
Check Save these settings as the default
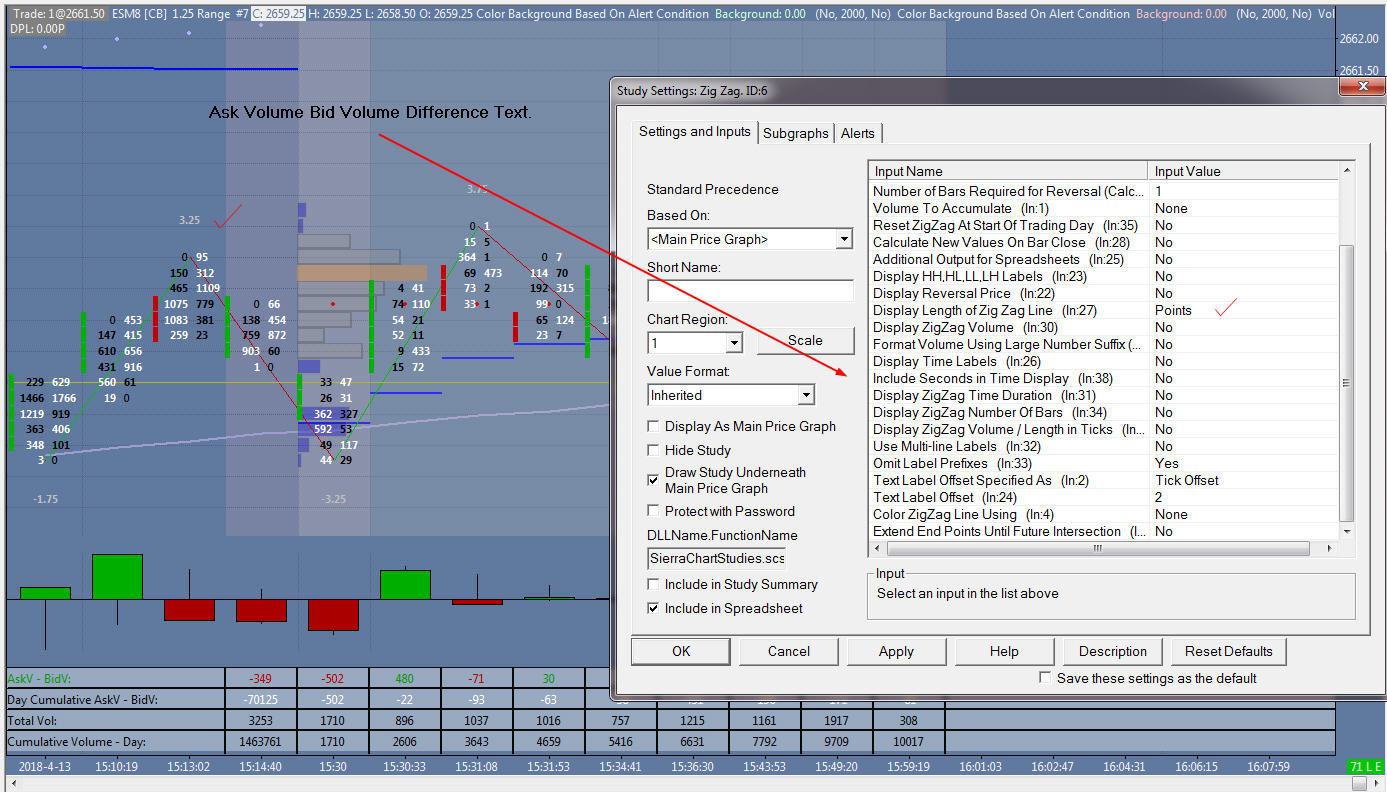pyautogui.click(x=1045, y=678)
